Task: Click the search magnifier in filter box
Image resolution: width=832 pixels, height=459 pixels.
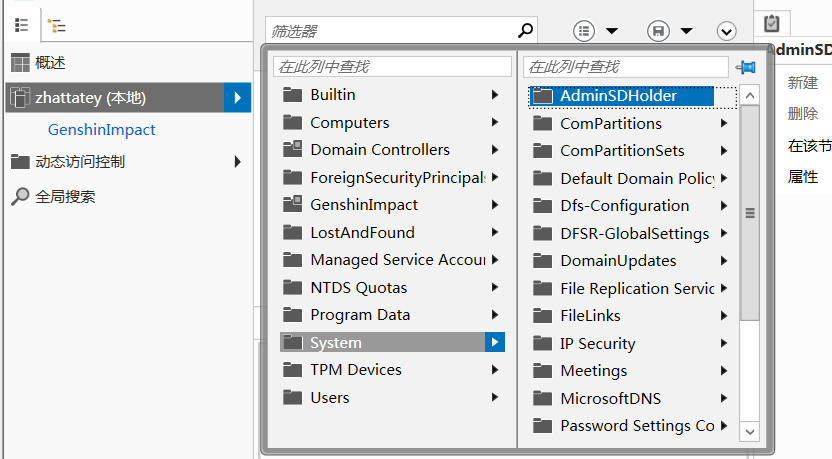Action: pos(525,31)
